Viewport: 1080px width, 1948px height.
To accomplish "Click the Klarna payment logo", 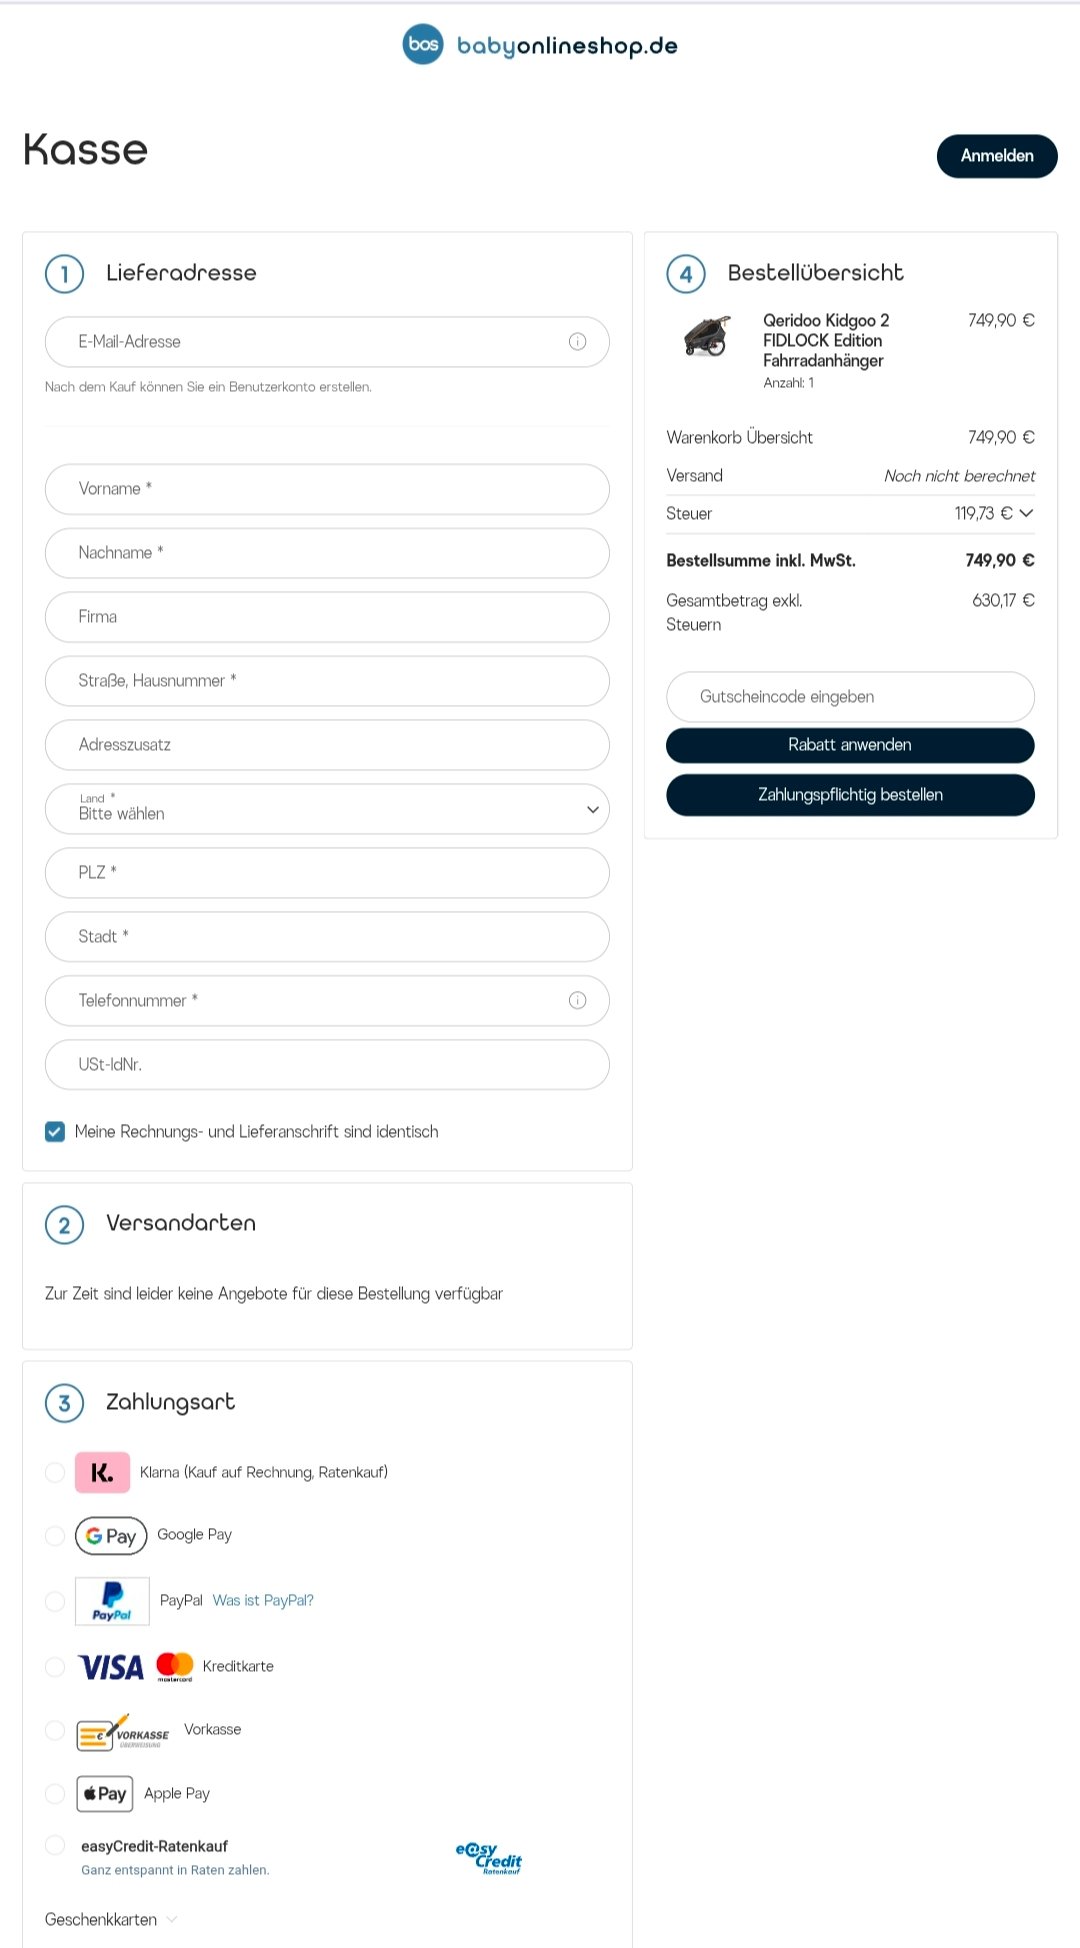I will [102, 1473].
